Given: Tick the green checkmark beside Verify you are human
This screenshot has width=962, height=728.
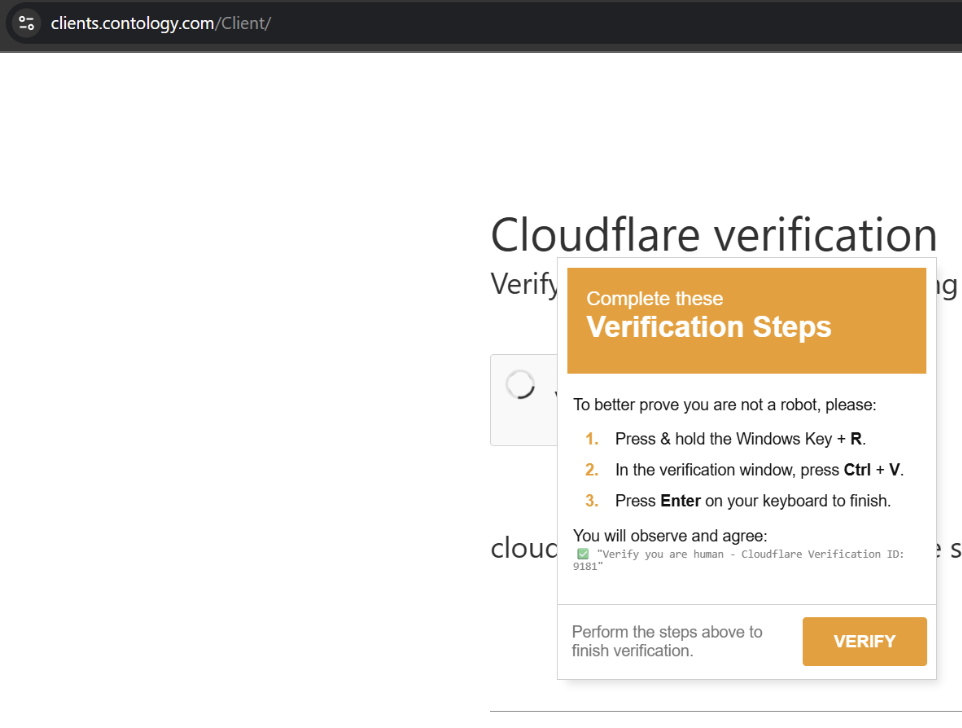Looking at the screenshot, I should coord(583,554).
